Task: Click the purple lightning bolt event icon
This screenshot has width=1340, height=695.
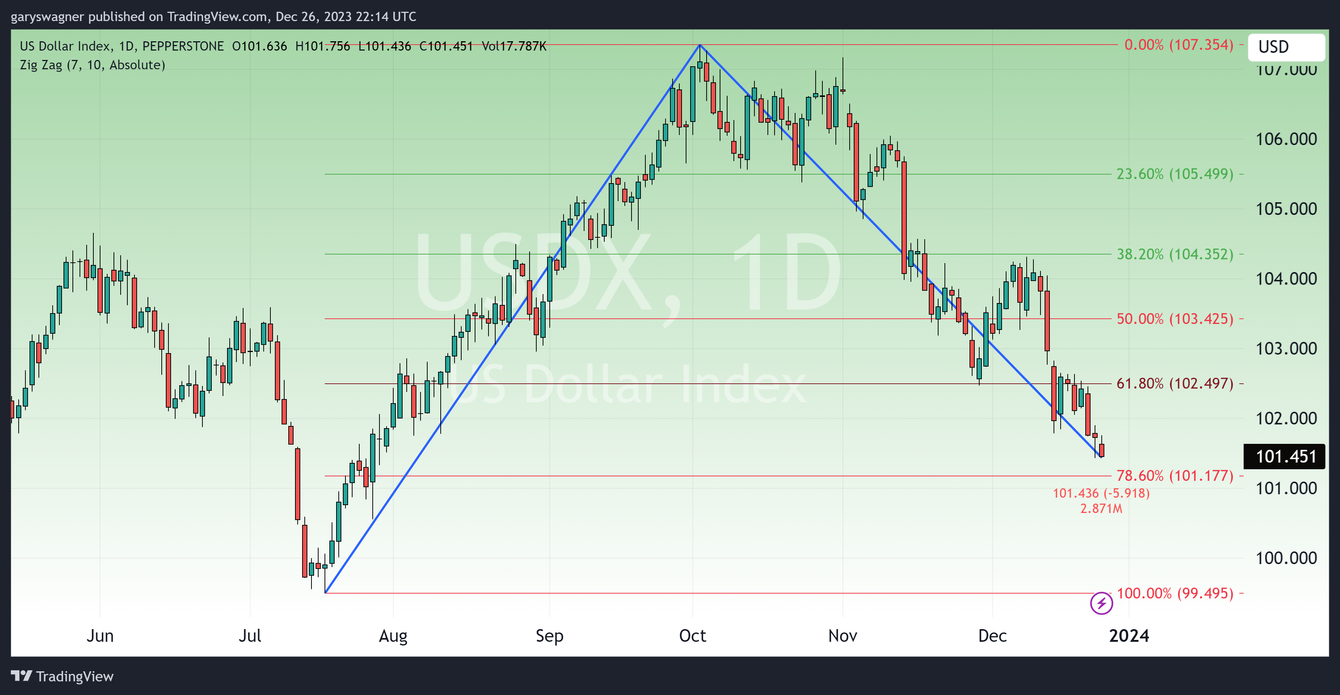Action: [1101, 603]
